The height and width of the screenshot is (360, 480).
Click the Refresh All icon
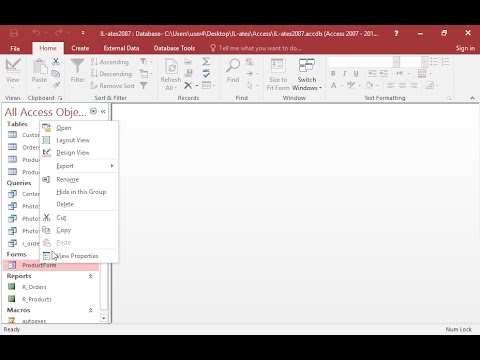(171, 67)
